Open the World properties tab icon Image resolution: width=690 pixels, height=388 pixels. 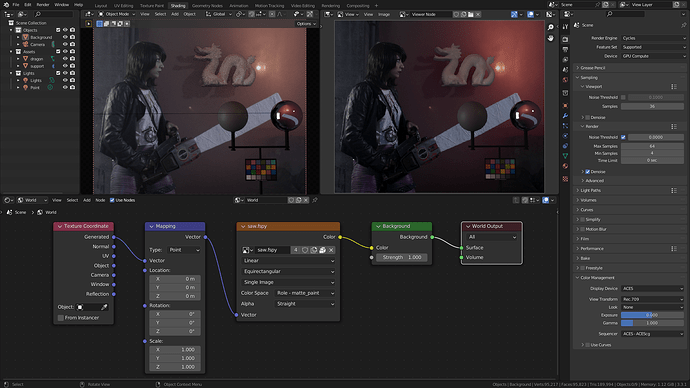[565, 80]
